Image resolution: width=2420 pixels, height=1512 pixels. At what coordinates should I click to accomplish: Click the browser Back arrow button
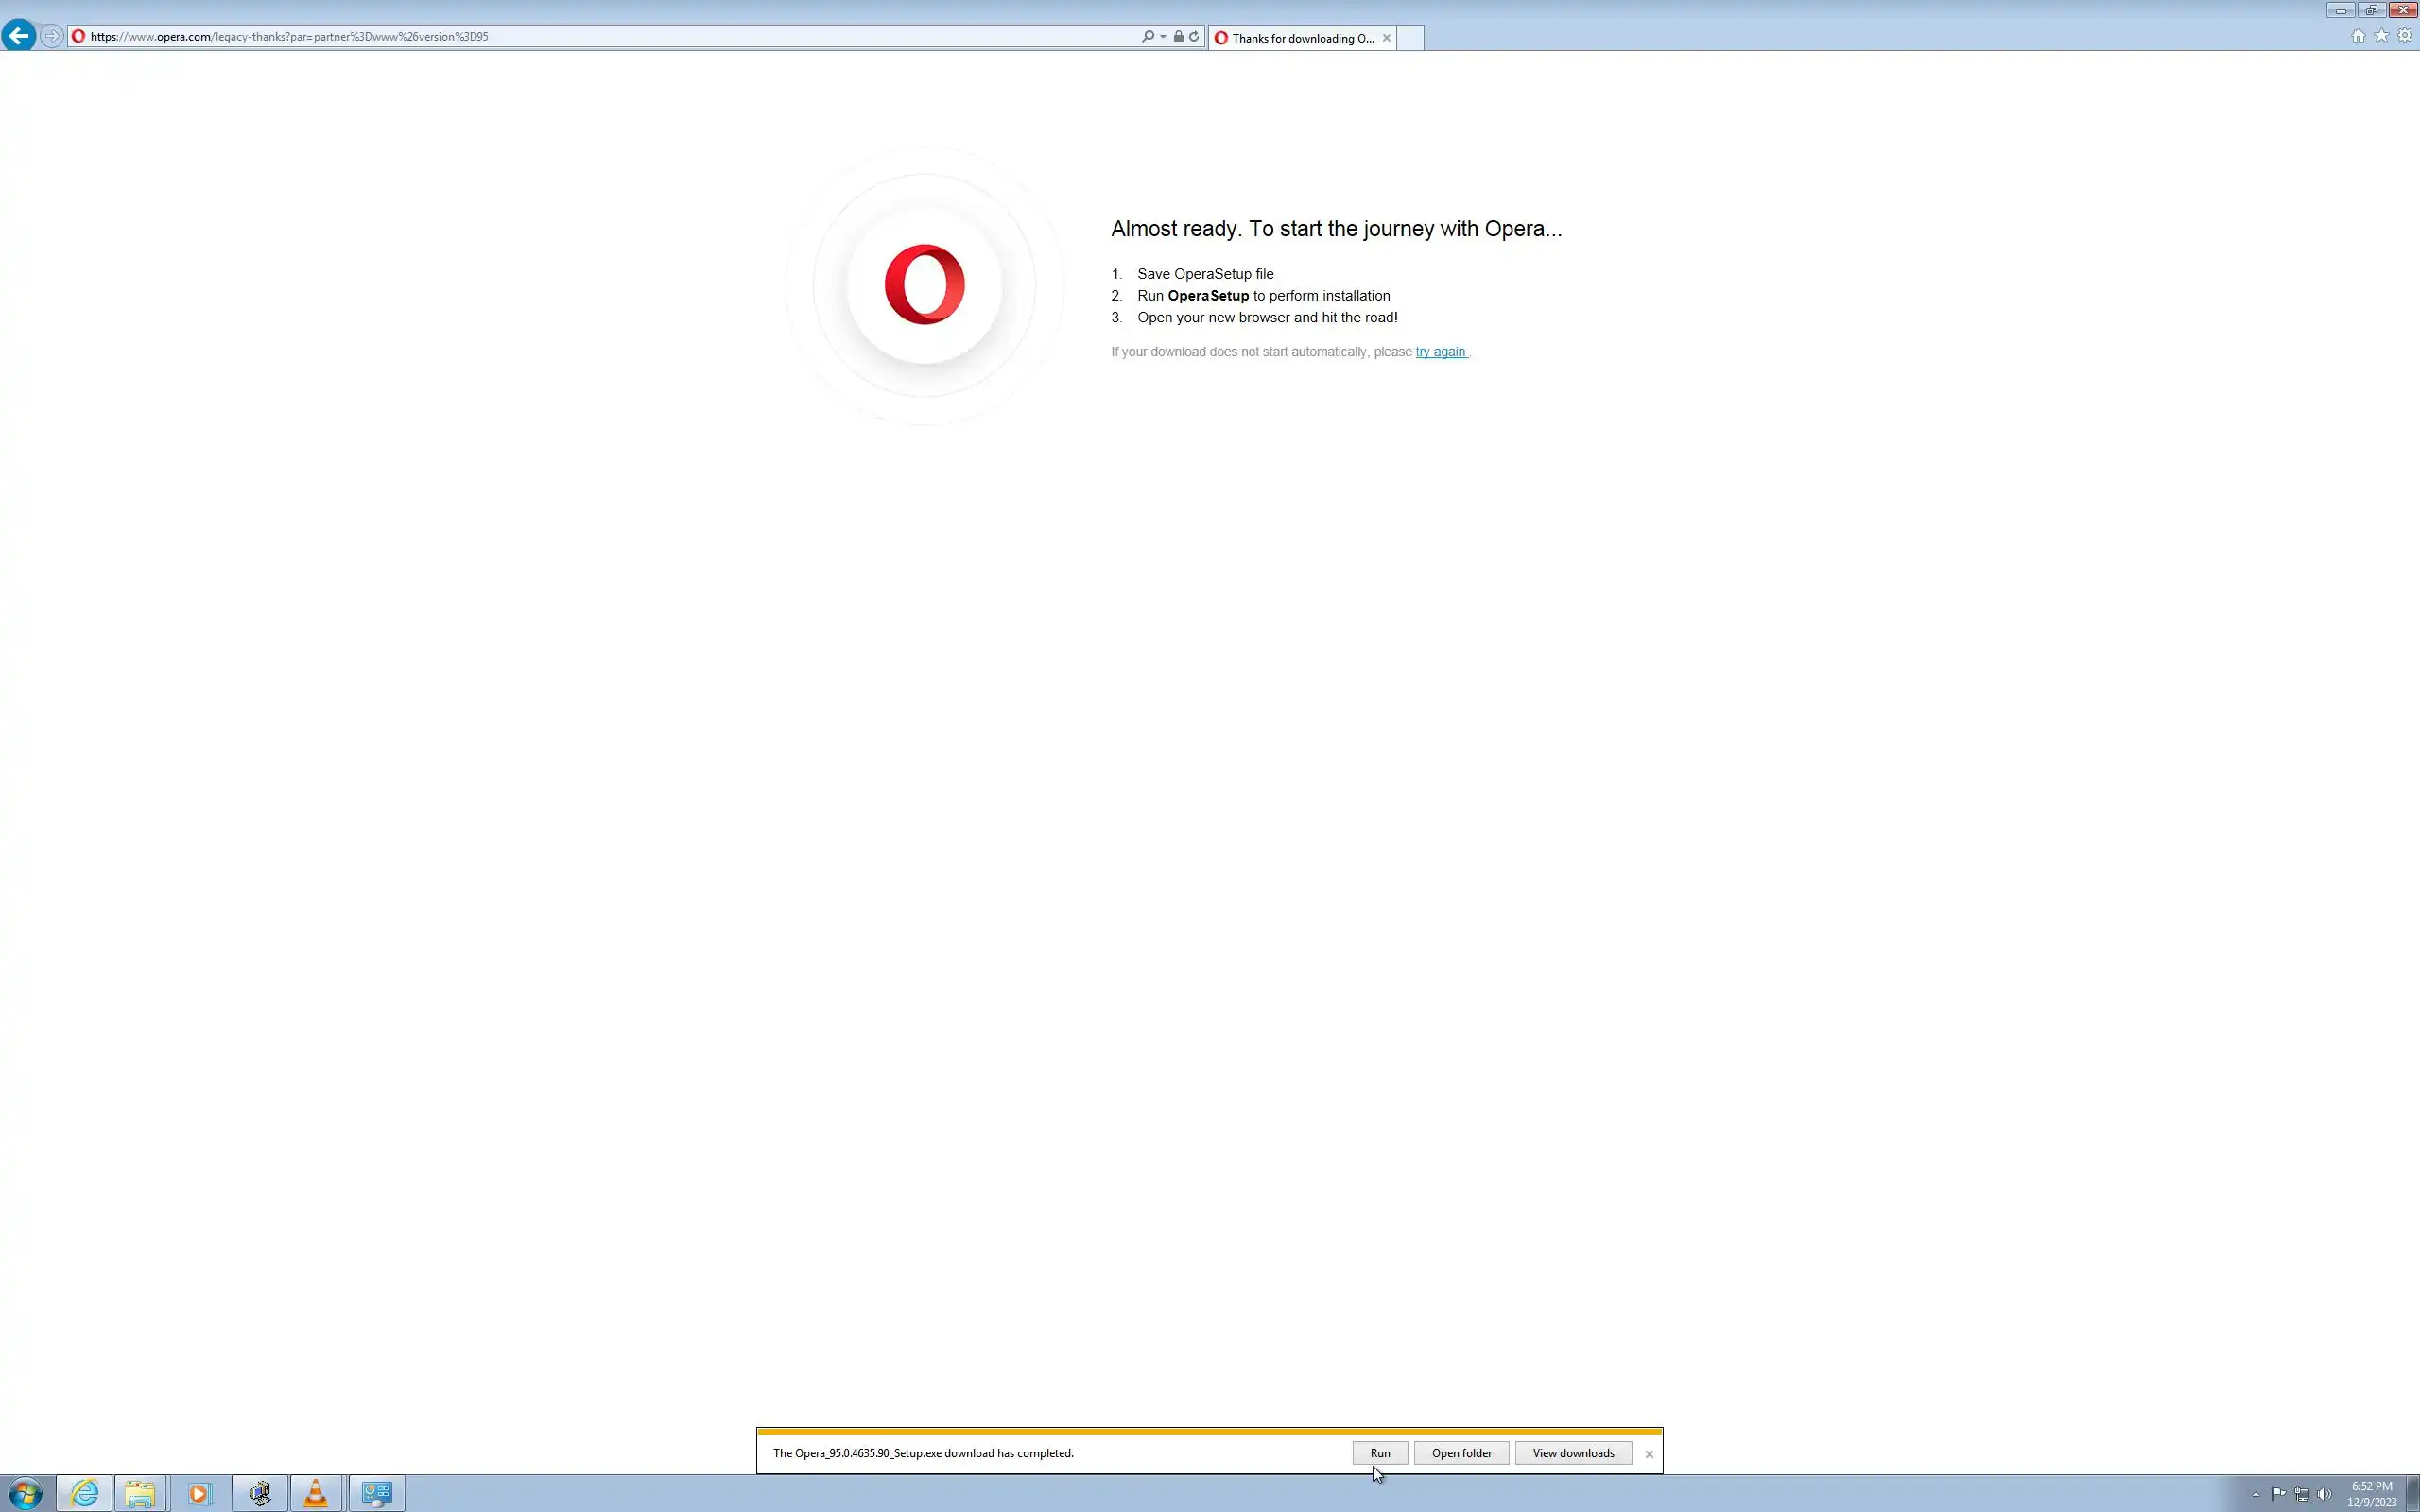[18, 36]
